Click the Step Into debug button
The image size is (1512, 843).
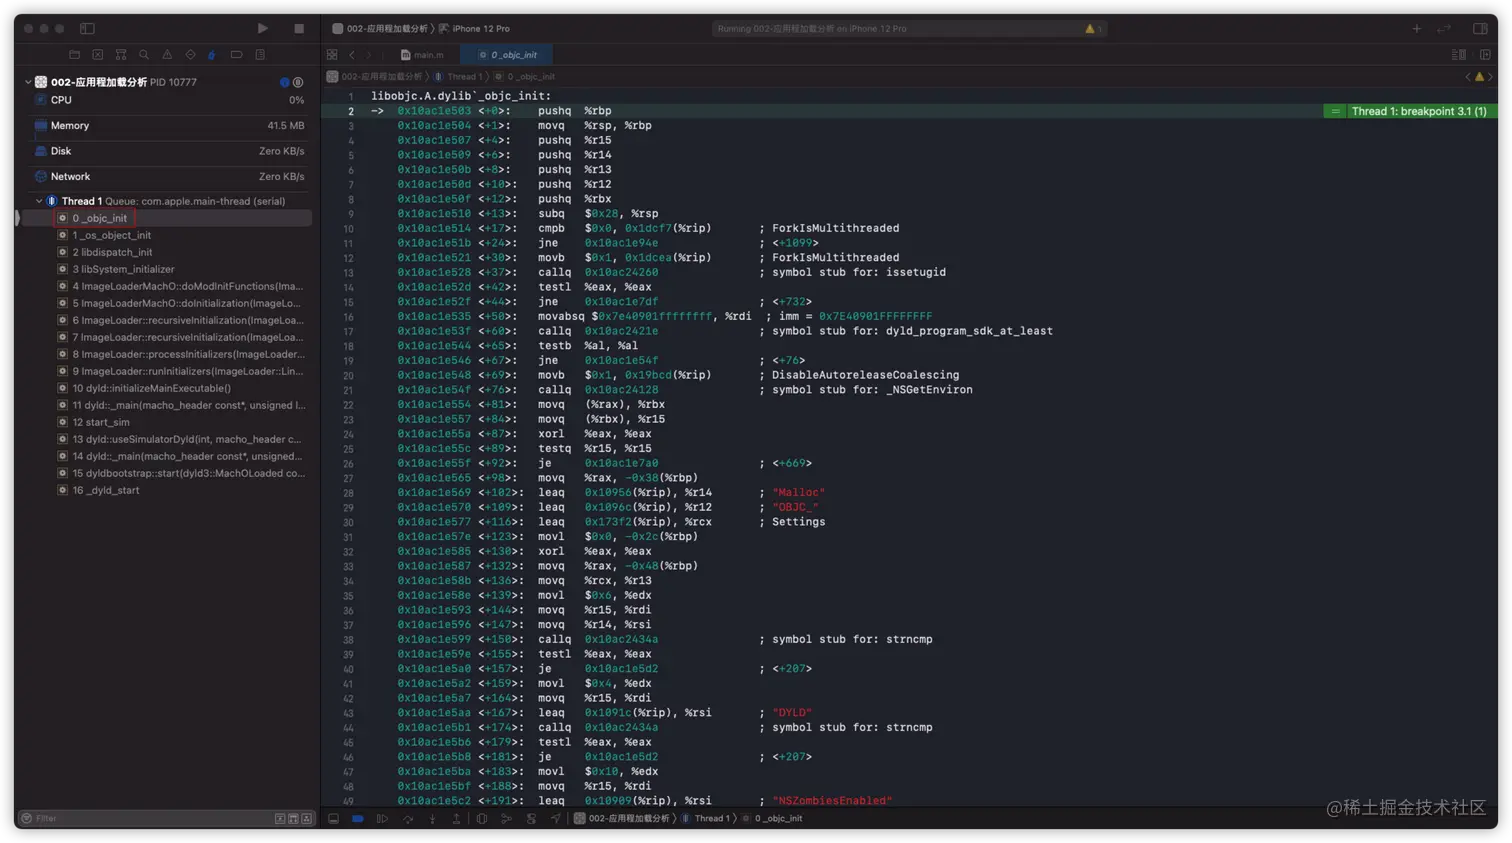pyautogui.click(x=432, y=819)
